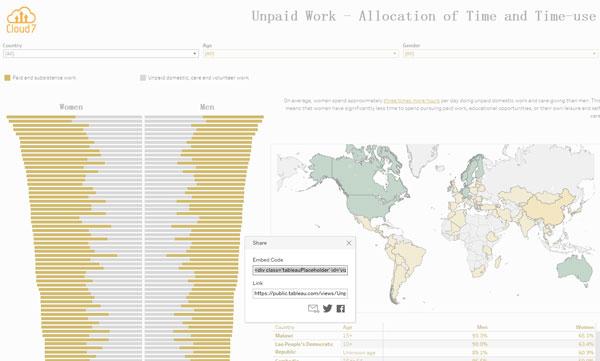Click the Women column header in table
The width and height of the screenshot is (600, 361).
pos(585,327)
